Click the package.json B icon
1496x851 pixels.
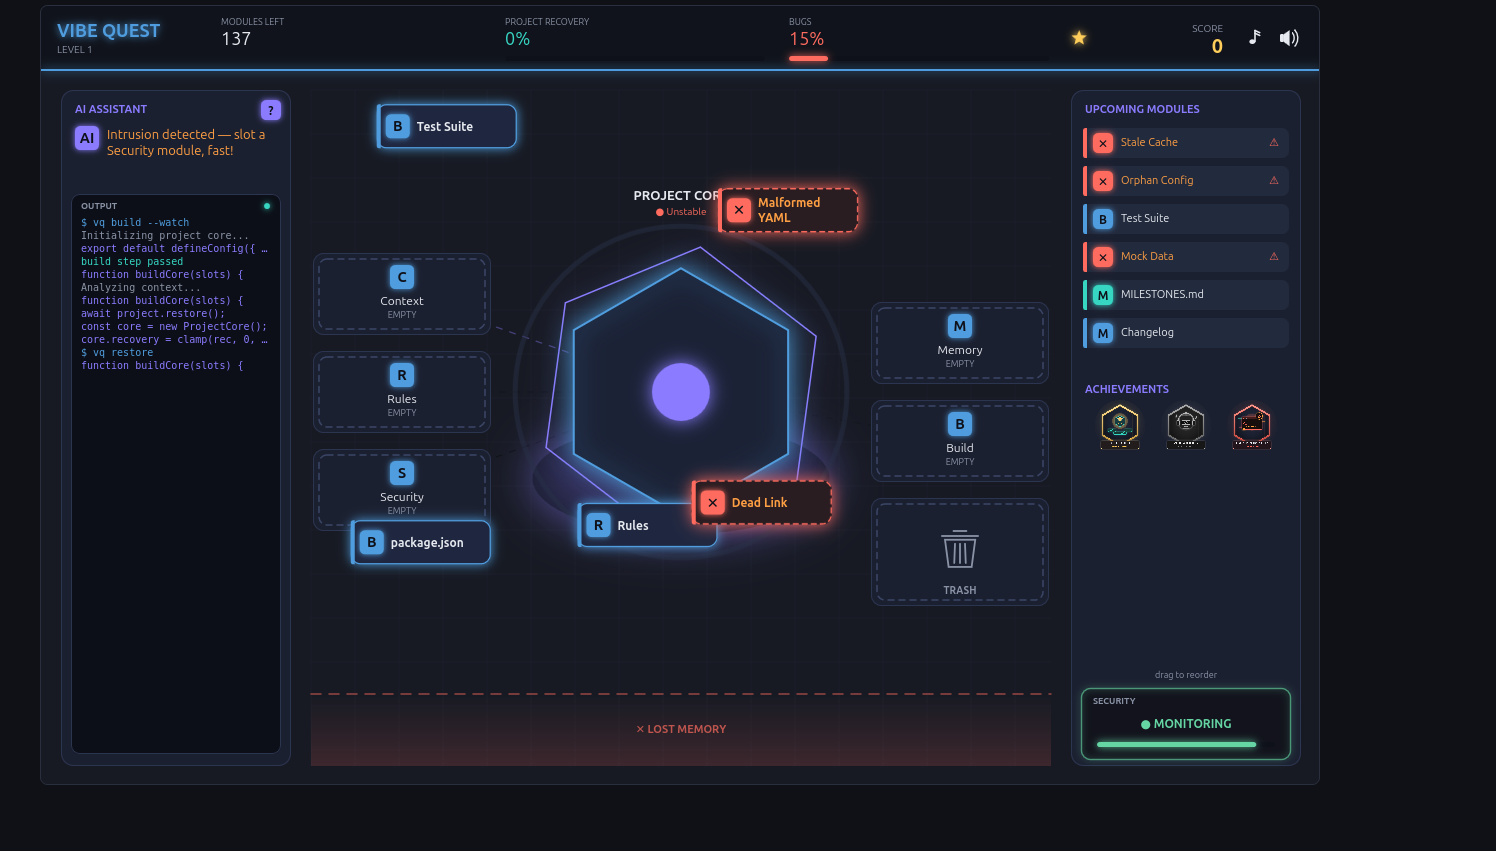pos(371,542)
